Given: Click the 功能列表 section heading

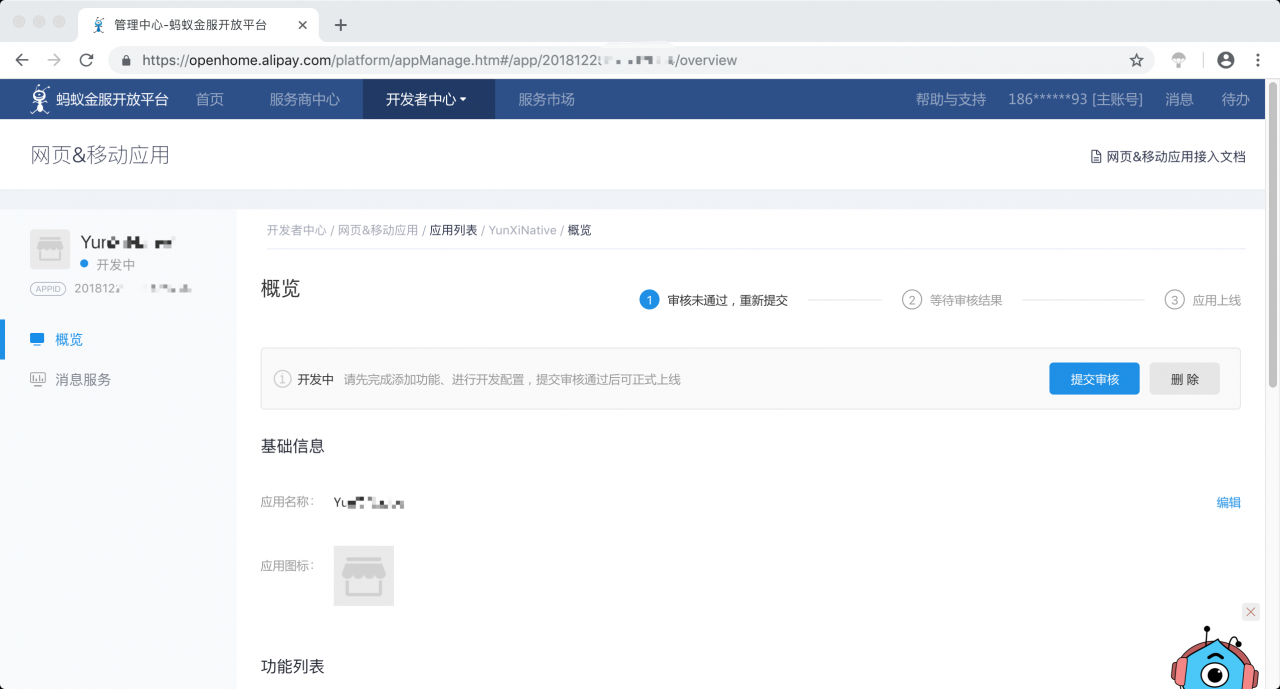Looking at the screenshot, I should coord(293,666).
